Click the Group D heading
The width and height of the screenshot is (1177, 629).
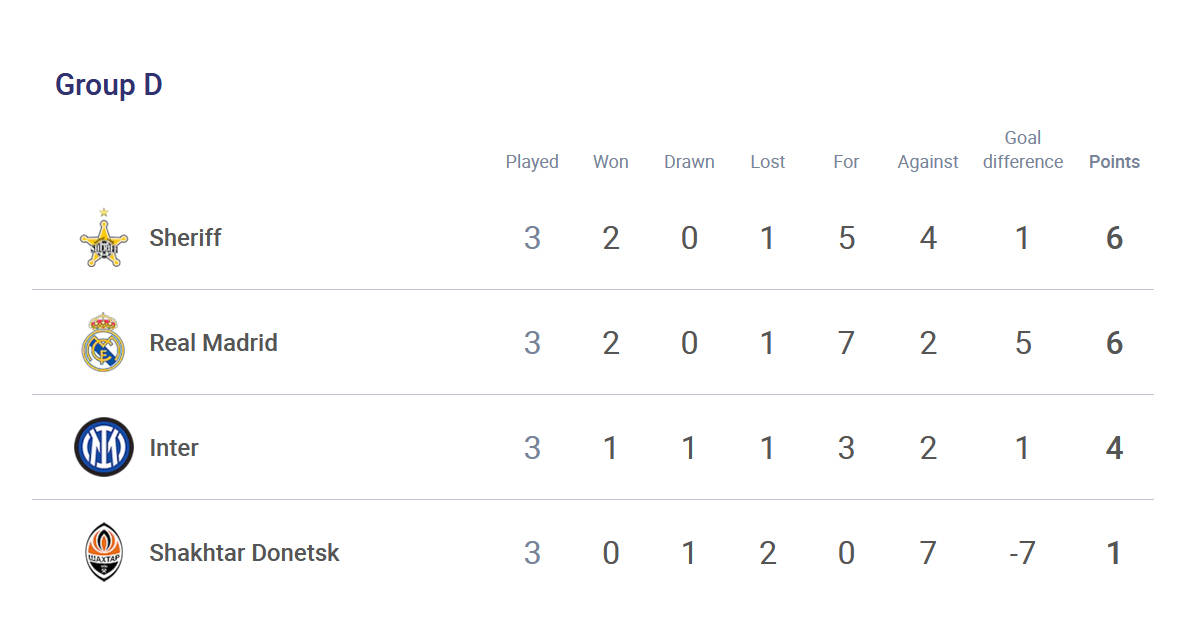(x=109, y=85)
